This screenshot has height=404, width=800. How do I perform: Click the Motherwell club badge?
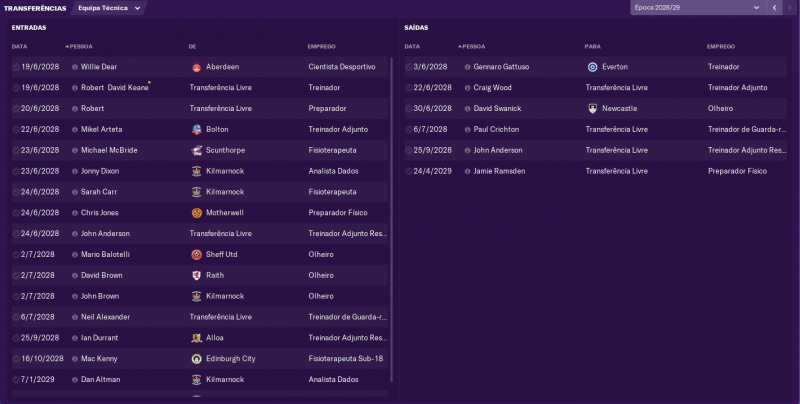[x=197, y=213]
